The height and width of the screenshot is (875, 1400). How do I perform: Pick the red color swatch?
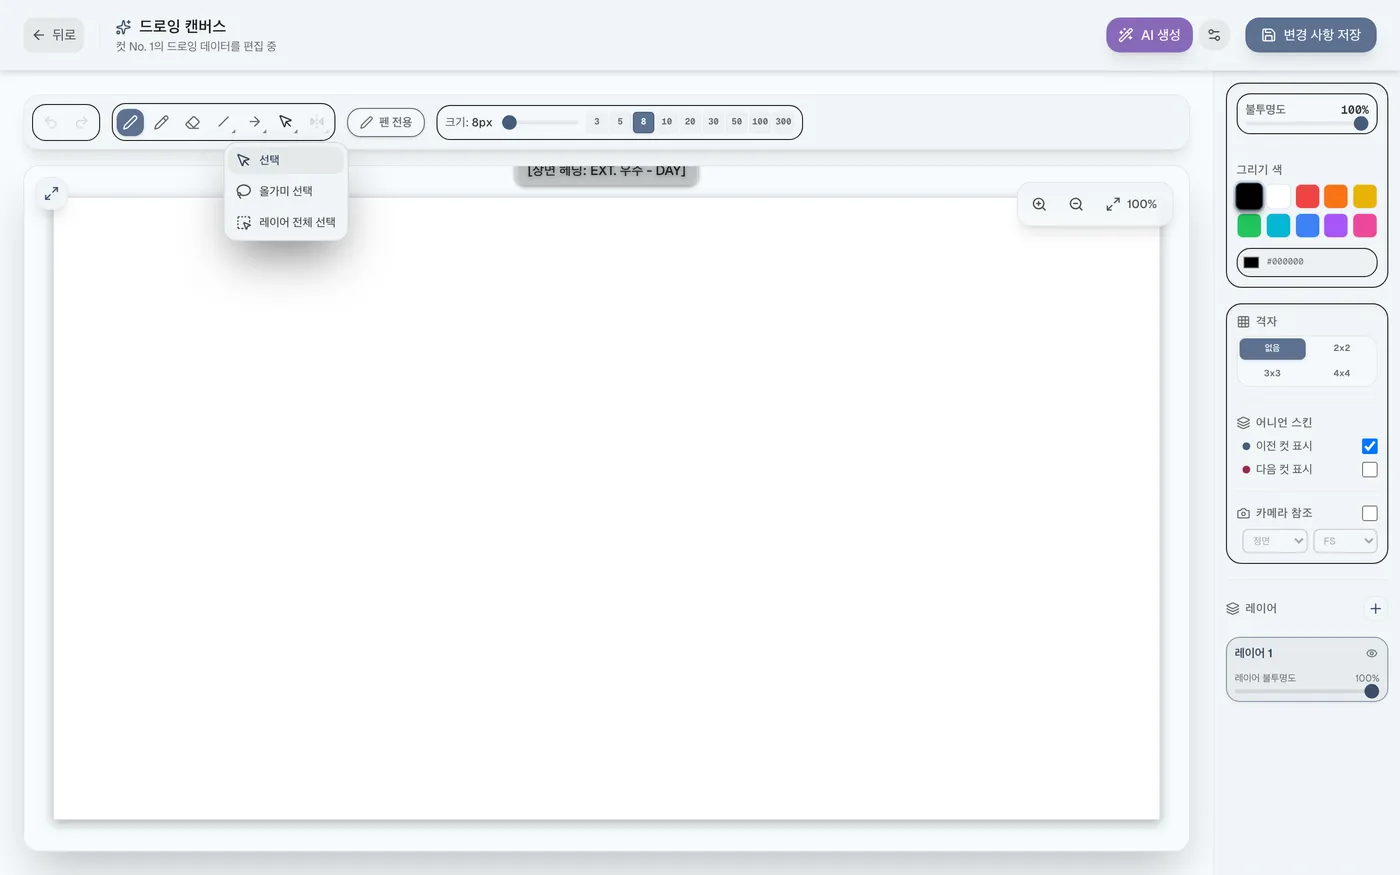click(1307, 196)
